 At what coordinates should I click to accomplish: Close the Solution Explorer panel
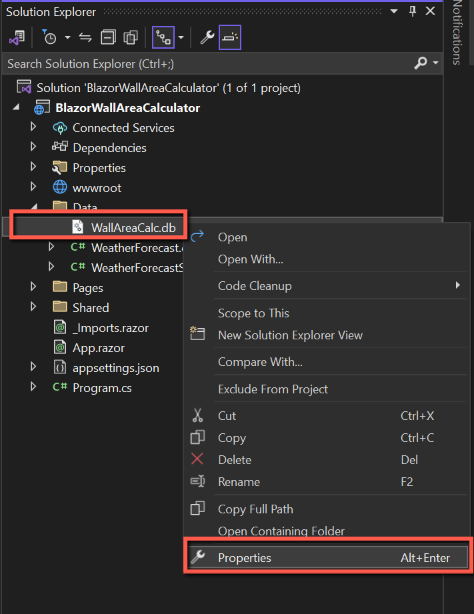pos(430,11)
